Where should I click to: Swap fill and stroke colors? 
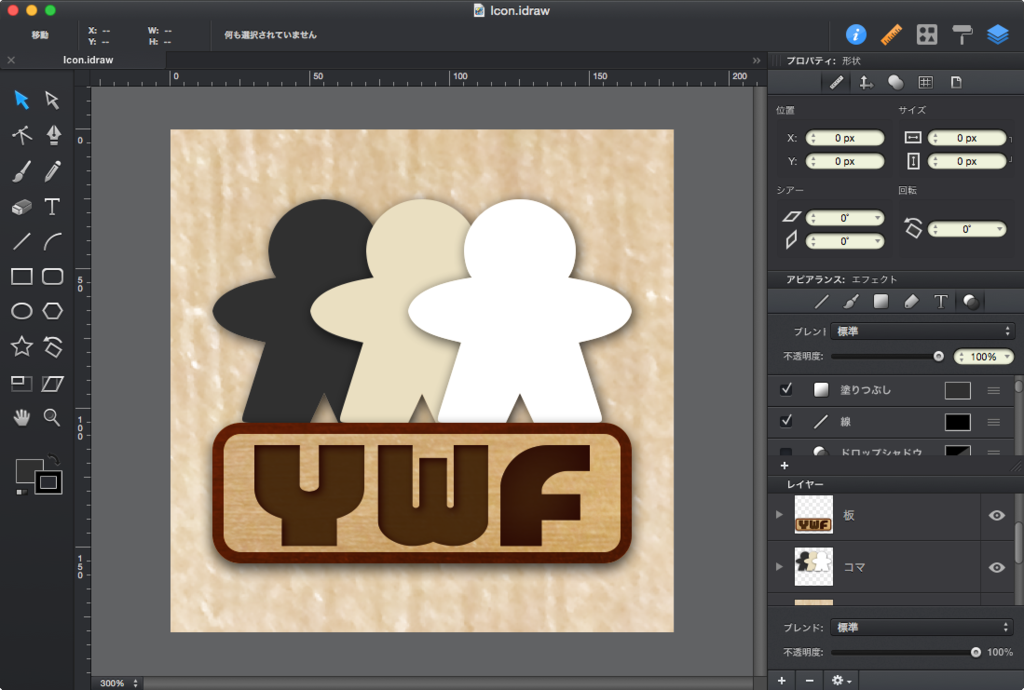pos(54,460)
